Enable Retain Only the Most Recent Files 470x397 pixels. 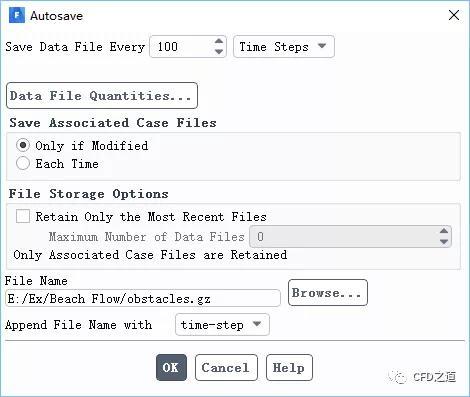pyautogui.click(x=23, y=216)
